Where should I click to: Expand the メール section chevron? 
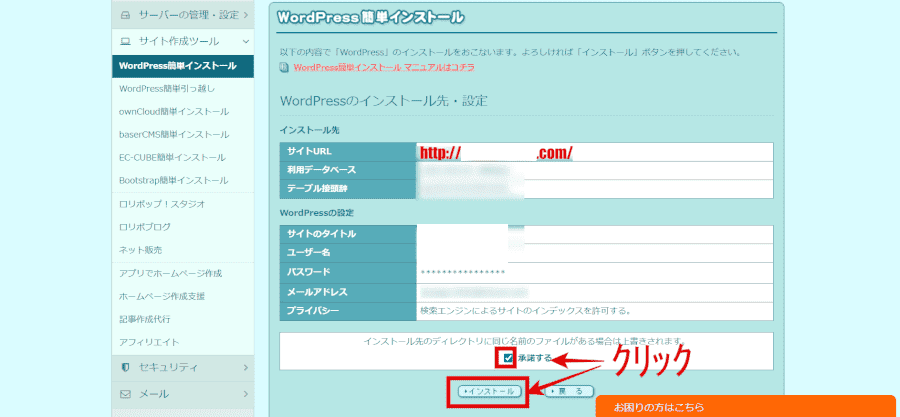coord(246,395)
